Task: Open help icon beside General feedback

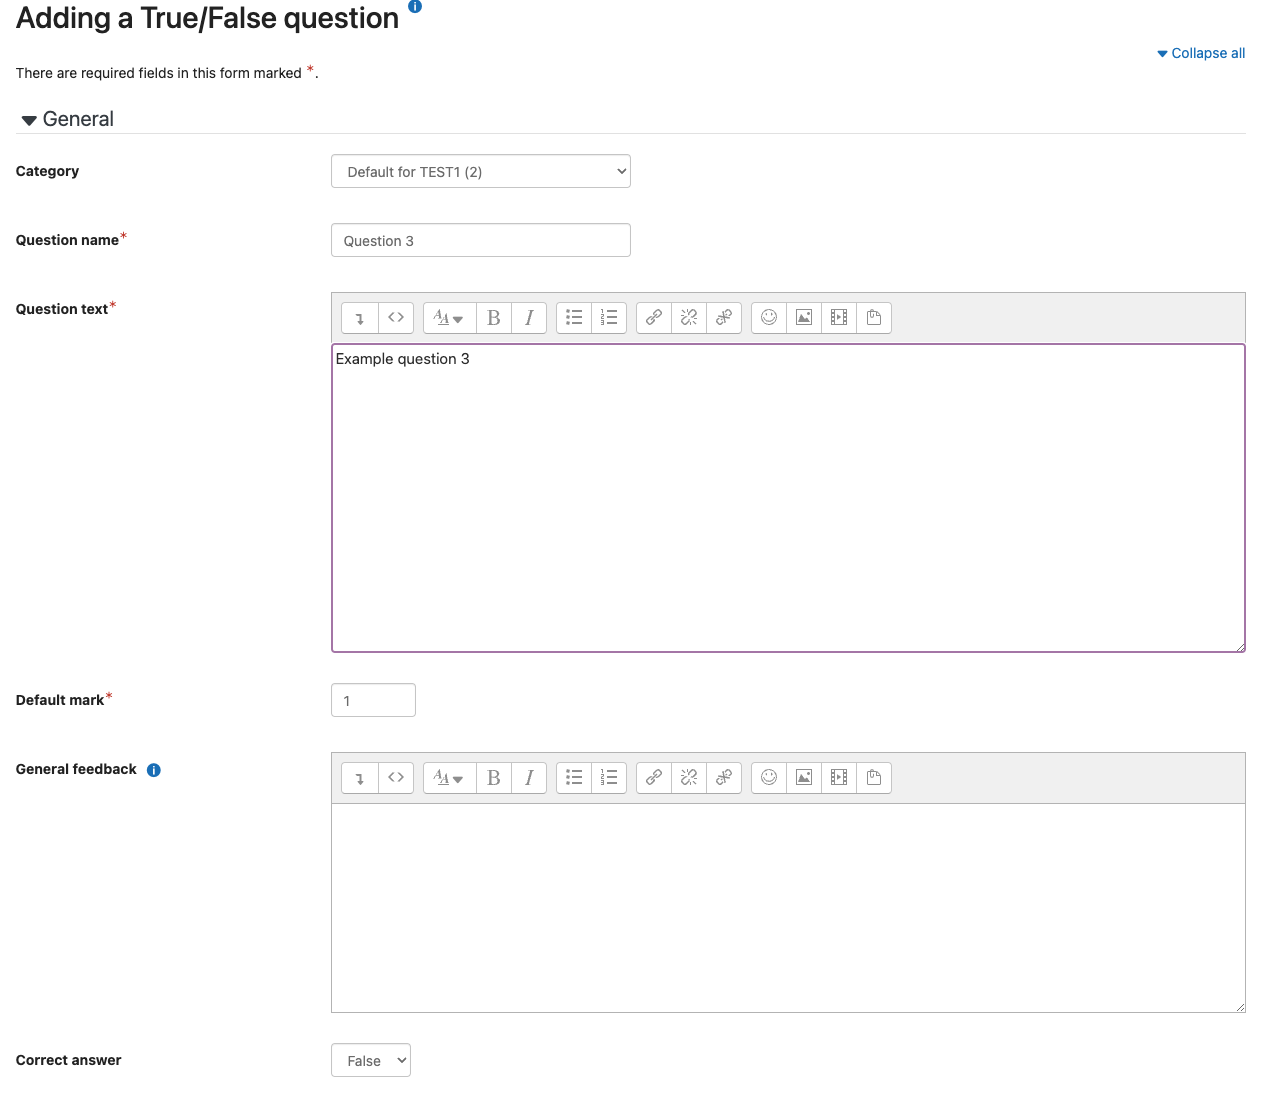Action: [154, 770]
